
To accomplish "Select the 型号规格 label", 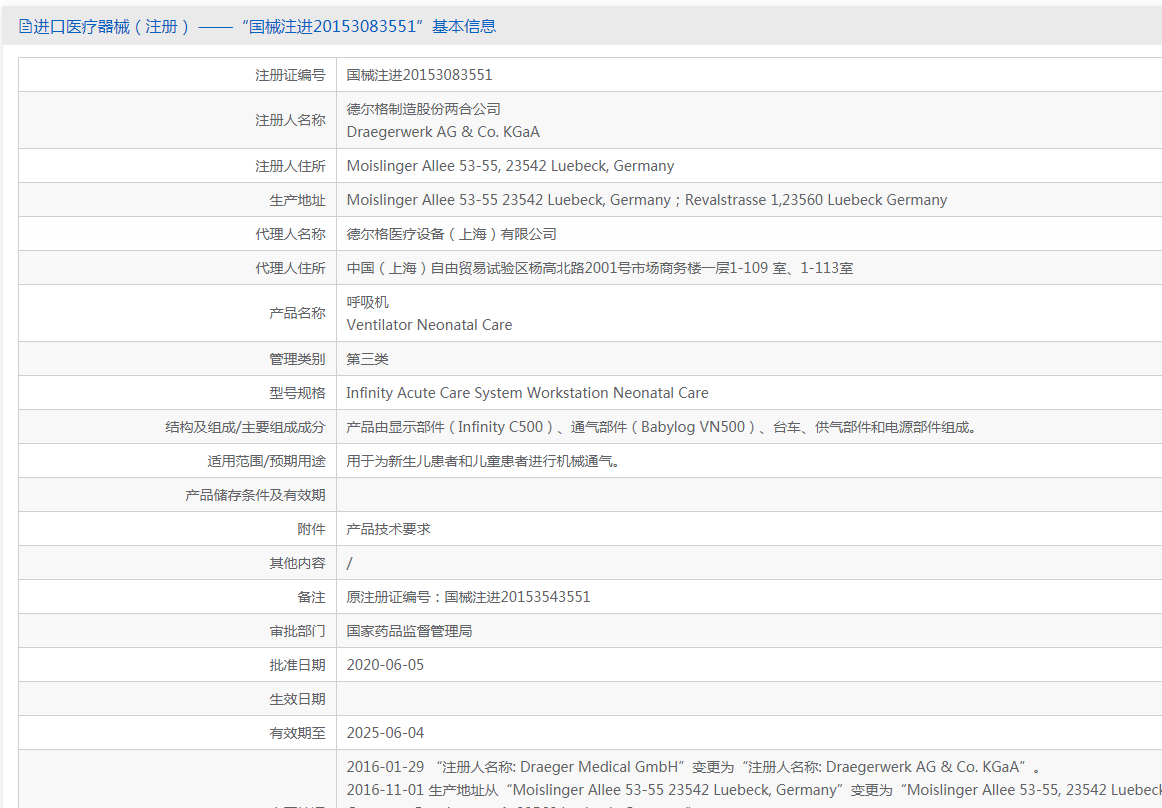I will [297, 394].
